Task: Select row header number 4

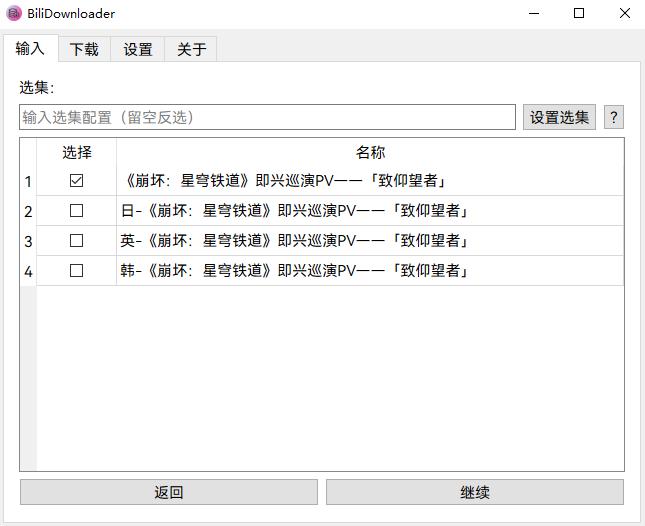Action: coord(28,271)
